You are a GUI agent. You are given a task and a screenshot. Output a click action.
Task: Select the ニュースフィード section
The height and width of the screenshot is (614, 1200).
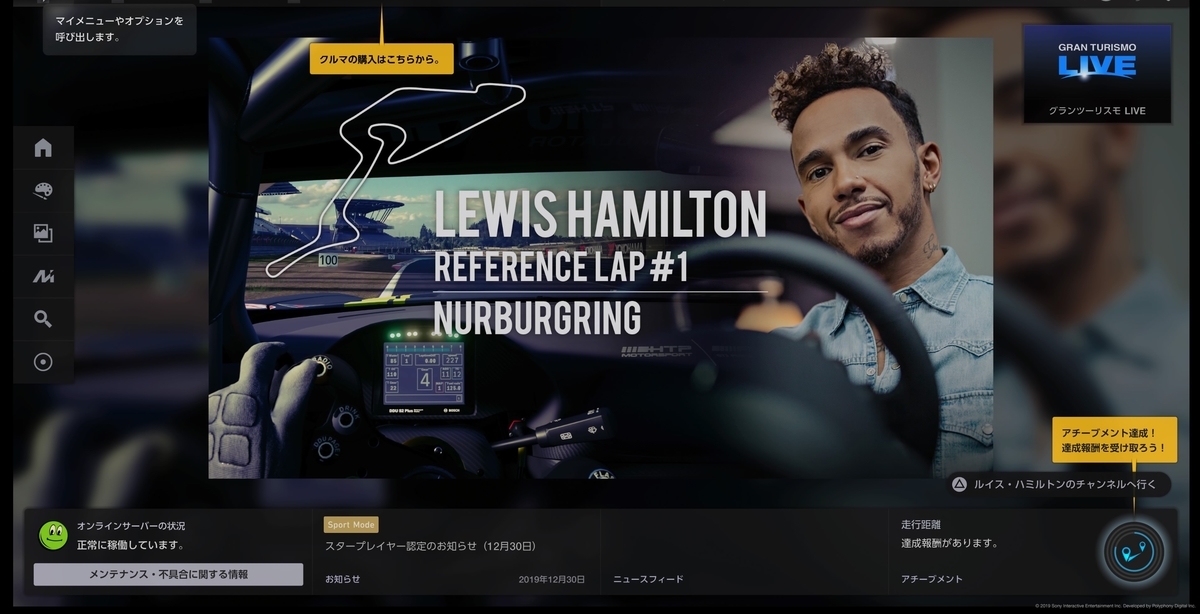[648, 579]
